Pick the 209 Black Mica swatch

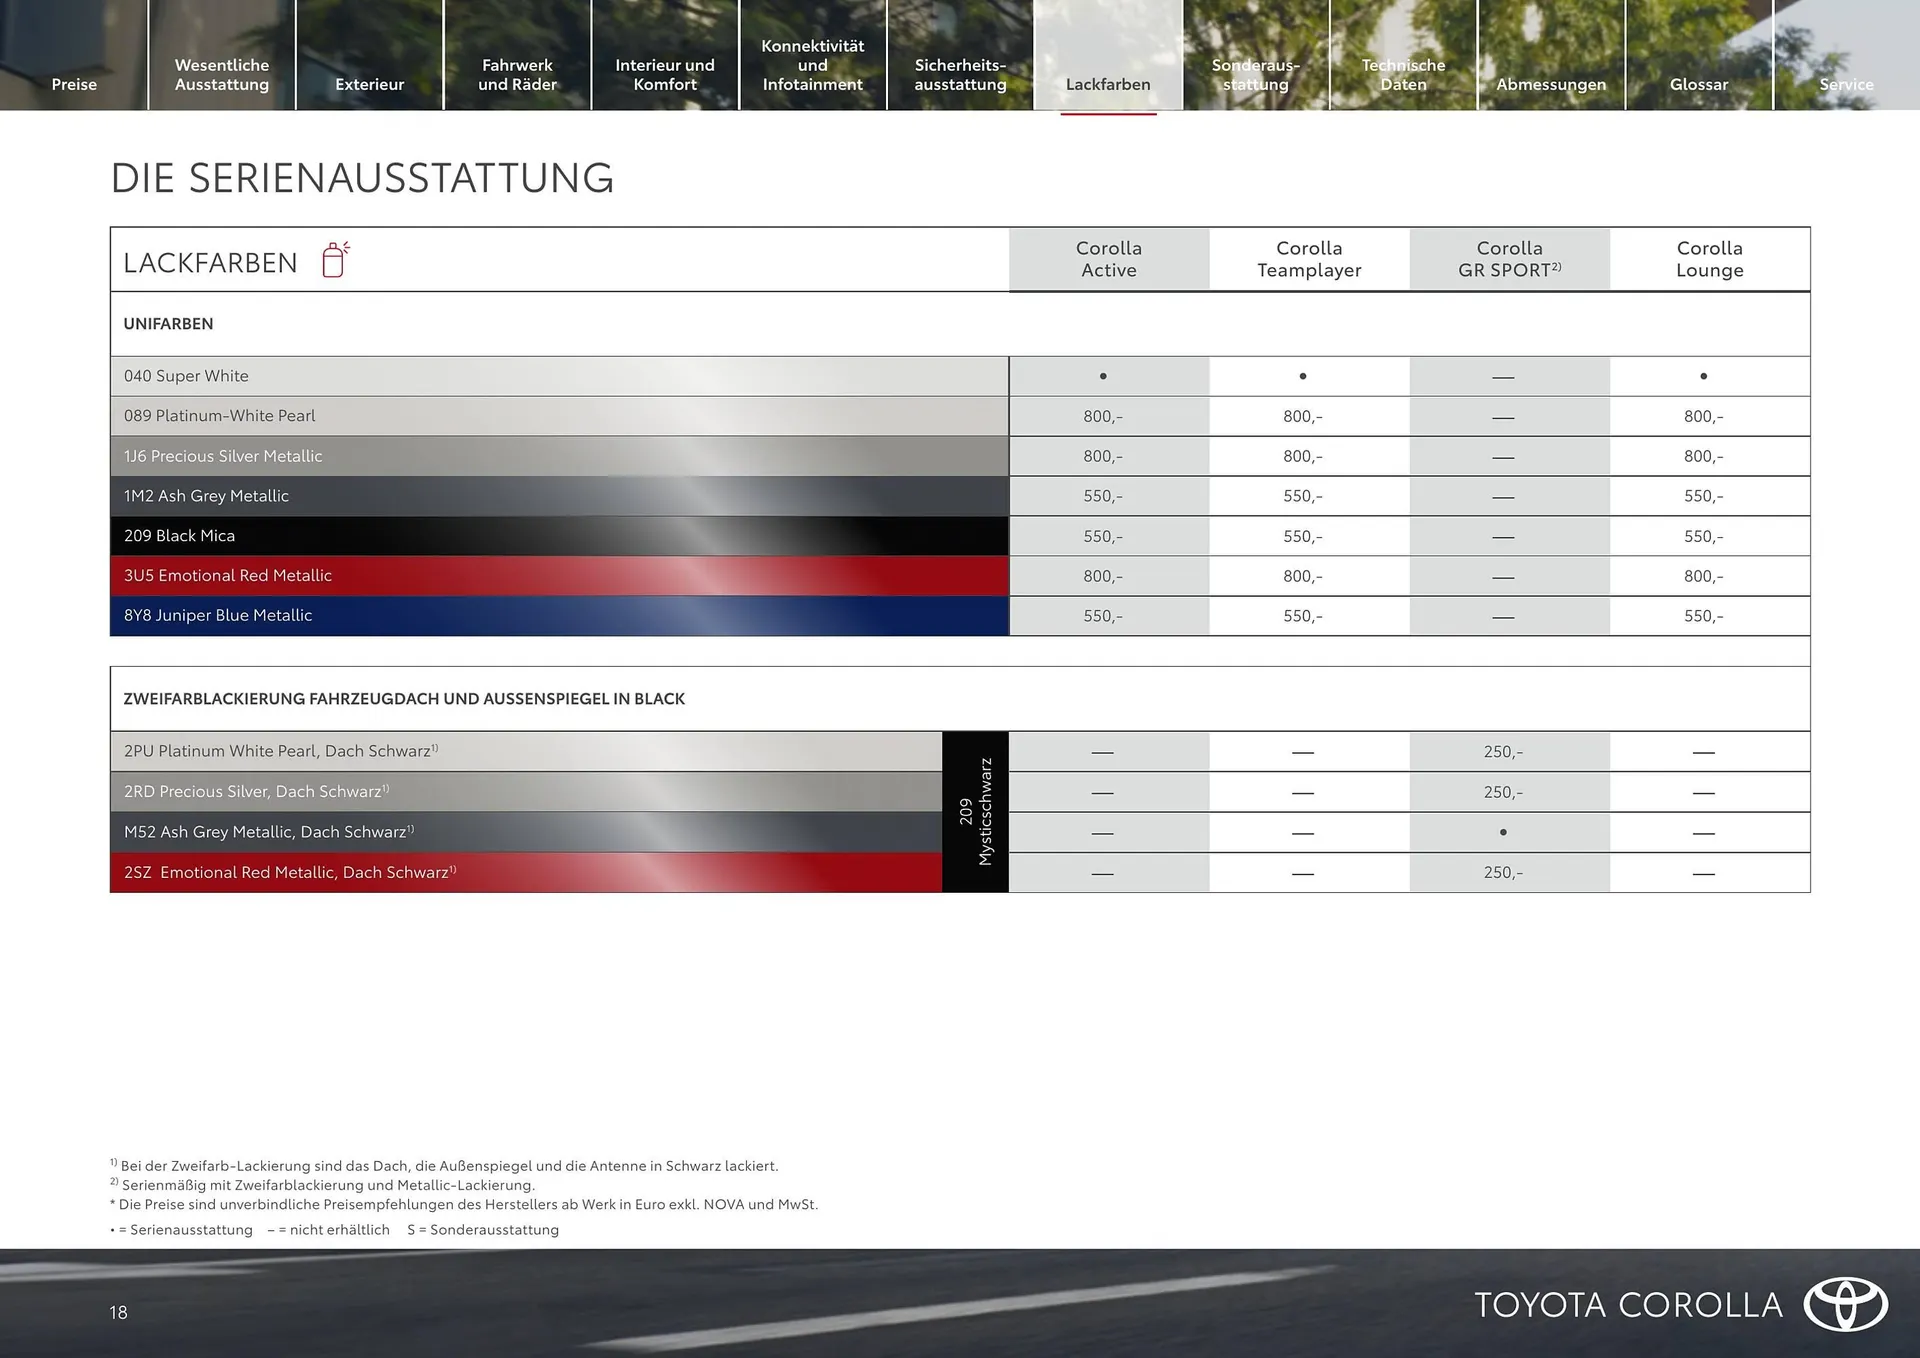coord(559,536)
